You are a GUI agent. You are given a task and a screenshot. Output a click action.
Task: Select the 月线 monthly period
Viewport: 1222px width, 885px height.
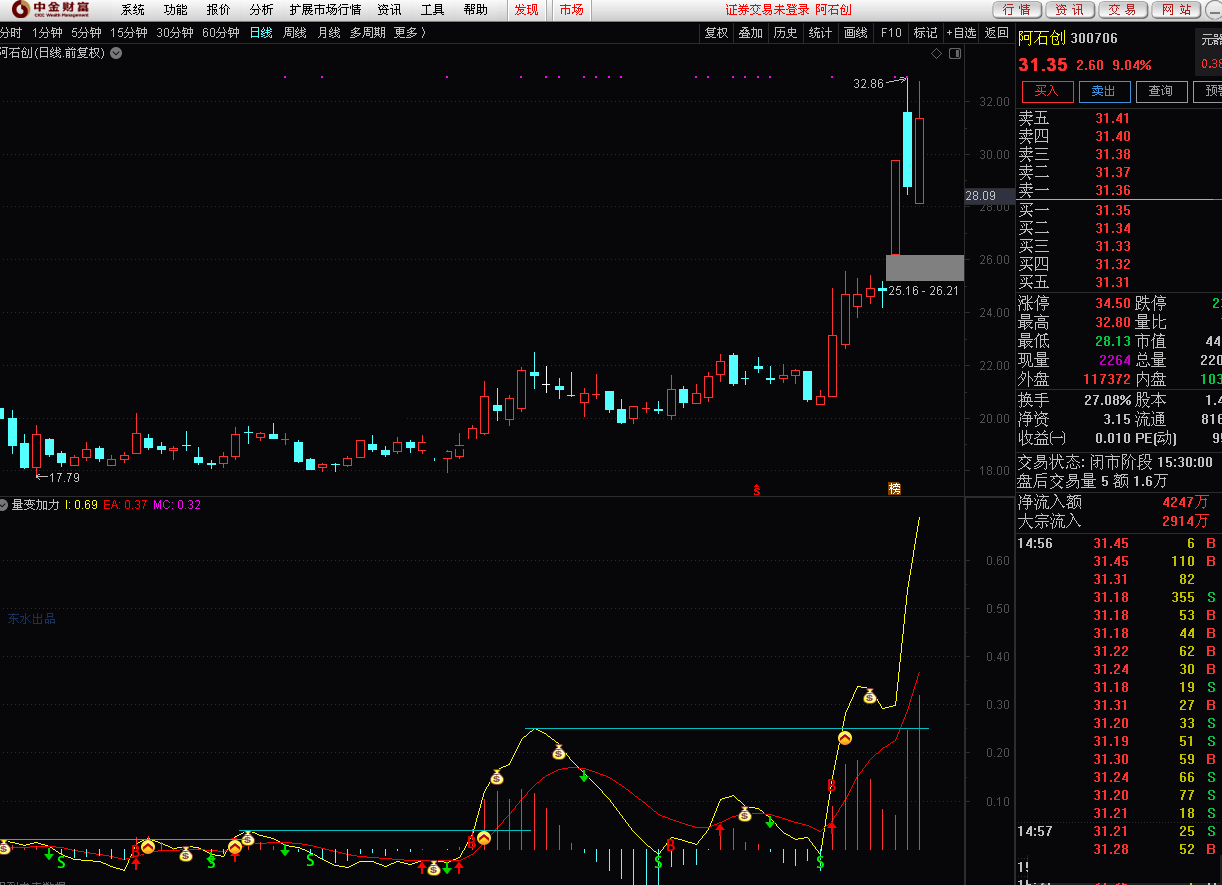328,32
